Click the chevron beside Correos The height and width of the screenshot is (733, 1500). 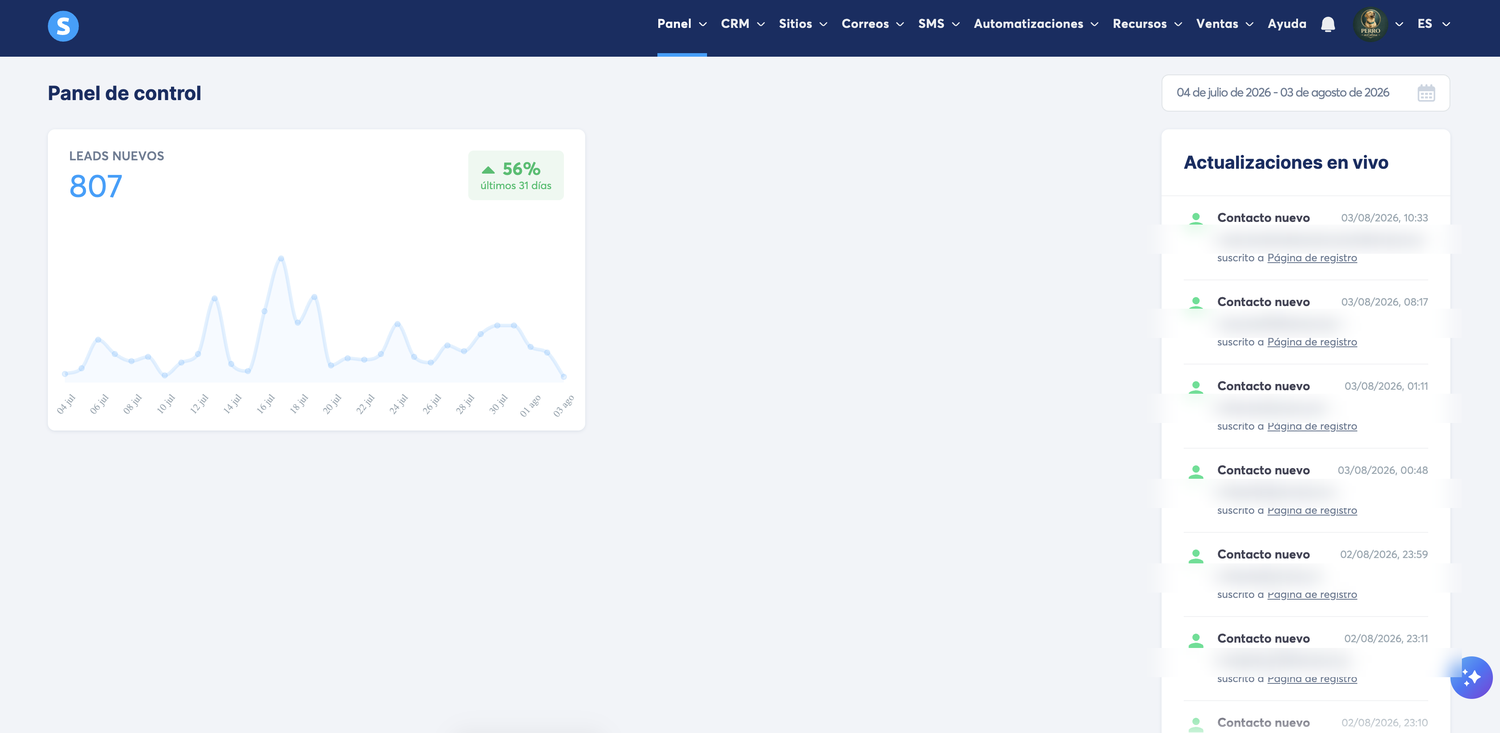point(900,25)
